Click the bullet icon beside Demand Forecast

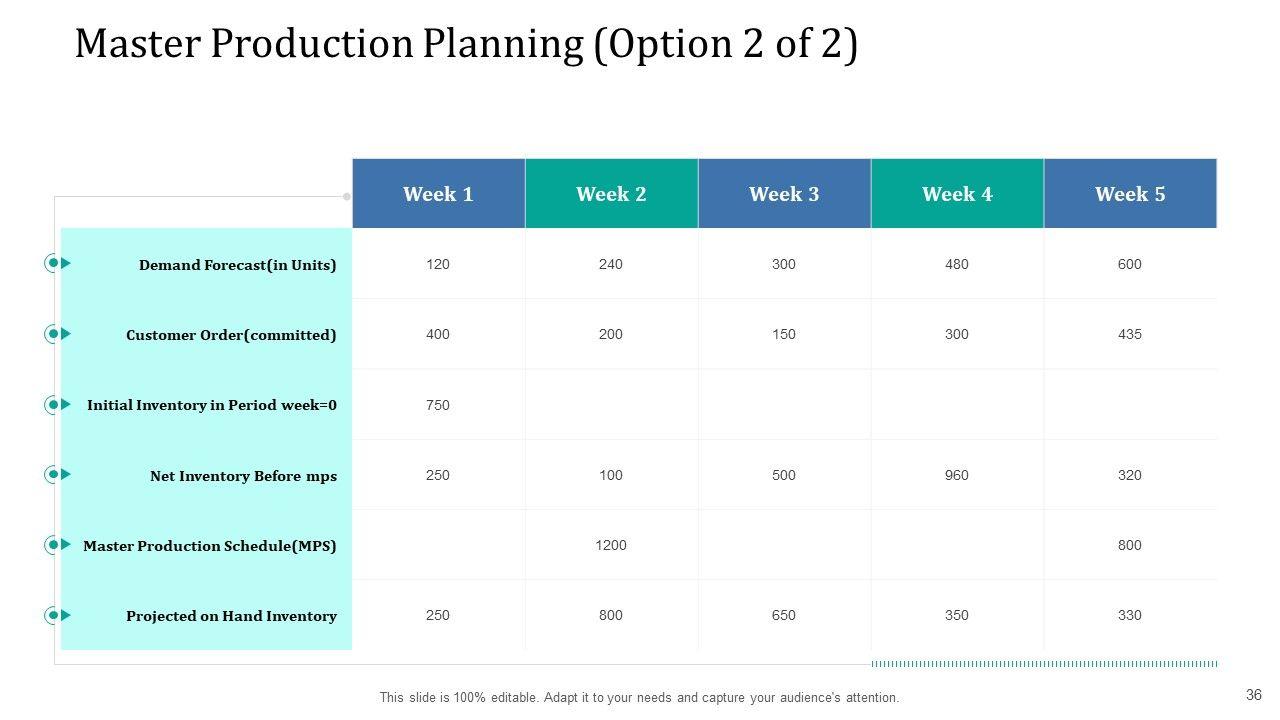(57, 263)
